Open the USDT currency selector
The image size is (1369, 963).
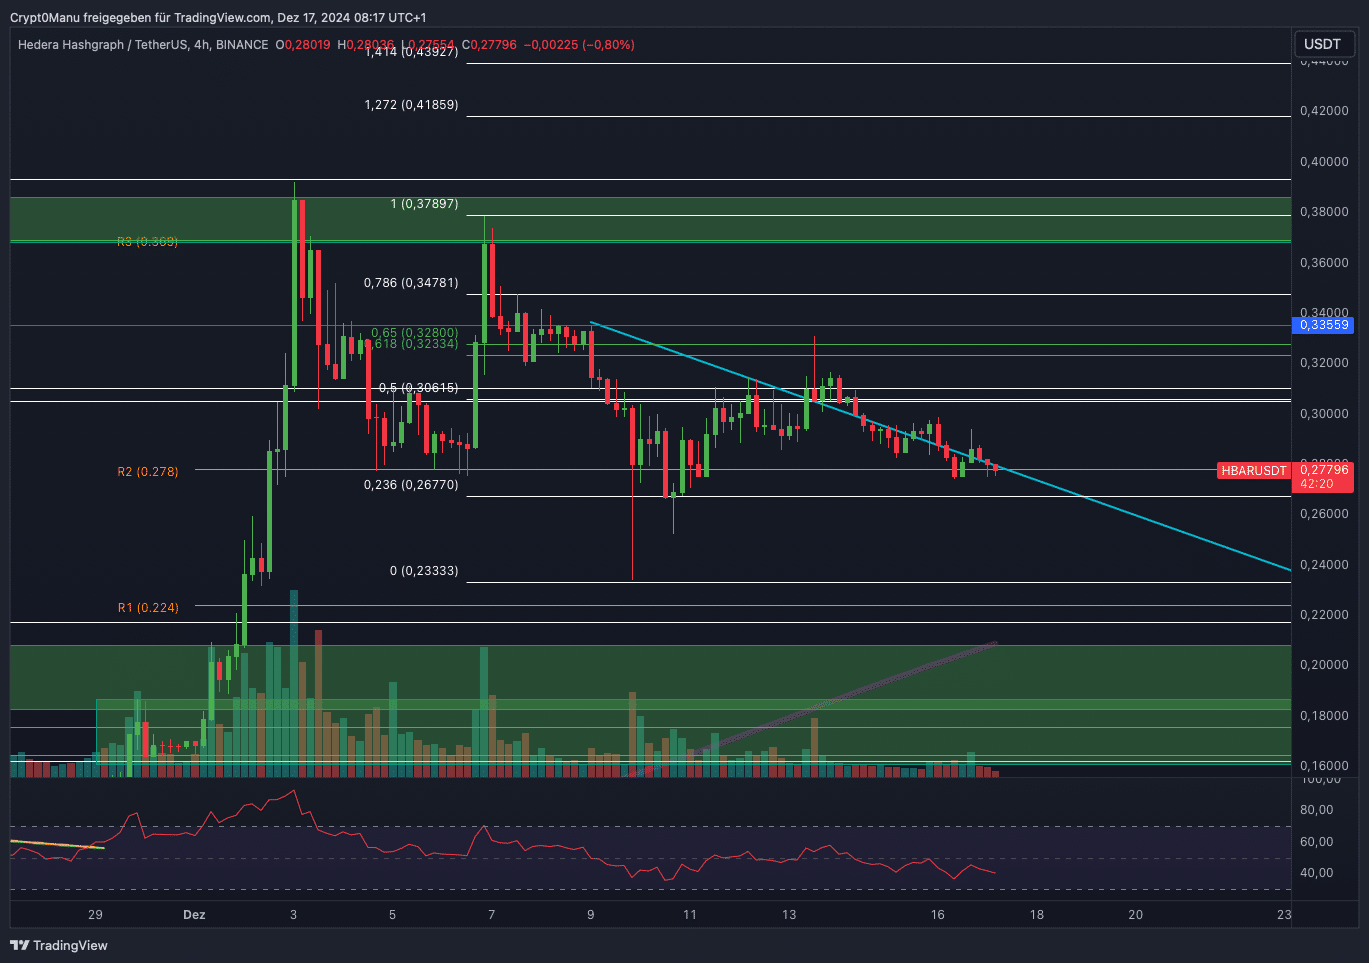pyautogui.click(x=1323, y=44)
